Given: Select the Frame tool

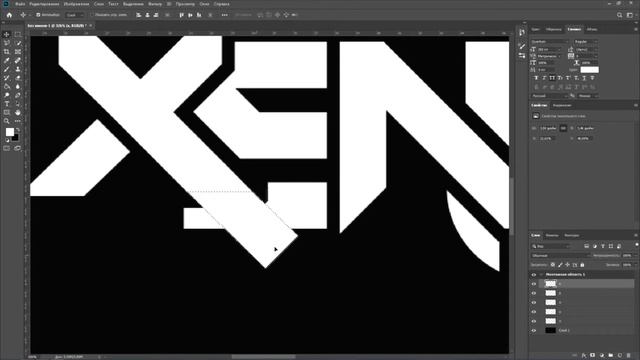Looking at the screenshot, I should click(18, 52).
